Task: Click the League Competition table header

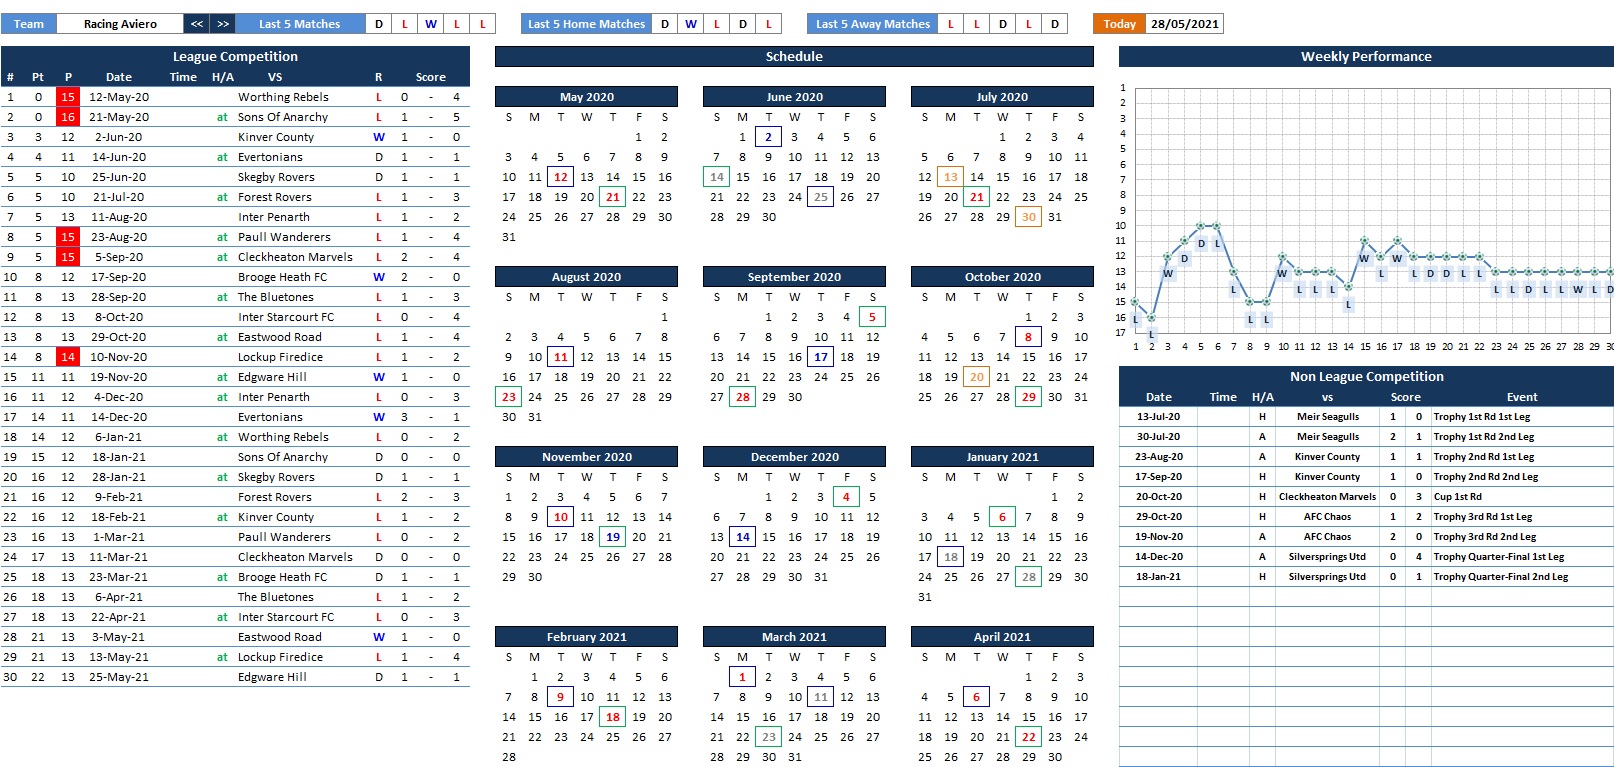Action: click(x=235, y=57)
